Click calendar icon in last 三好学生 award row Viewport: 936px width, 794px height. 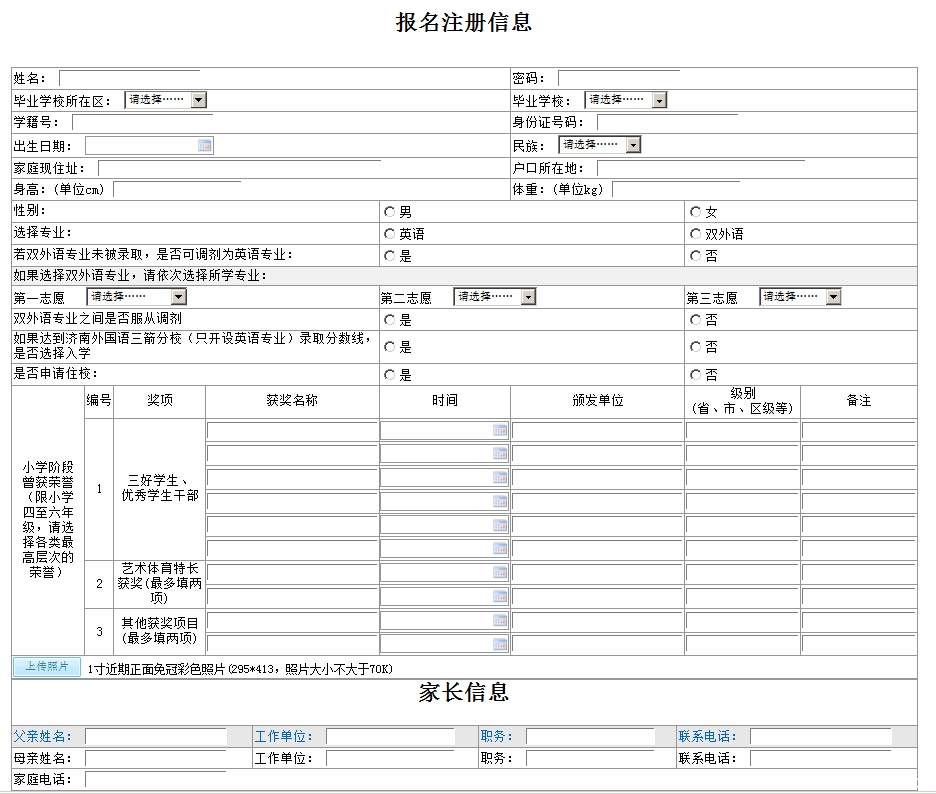tap(499, 549)
